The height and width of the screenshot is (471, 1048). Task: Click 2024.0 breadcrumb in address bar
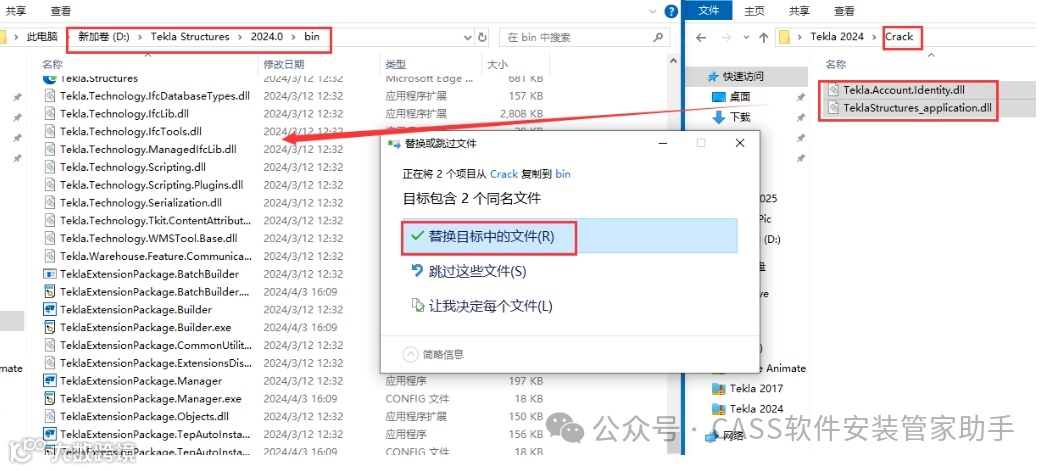267,37
